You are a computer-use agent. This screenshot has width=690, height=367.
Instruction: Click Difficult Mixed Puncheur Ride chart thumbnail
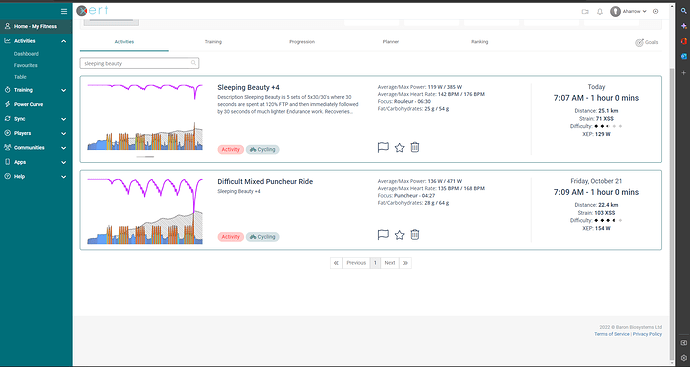pos(145,211)
